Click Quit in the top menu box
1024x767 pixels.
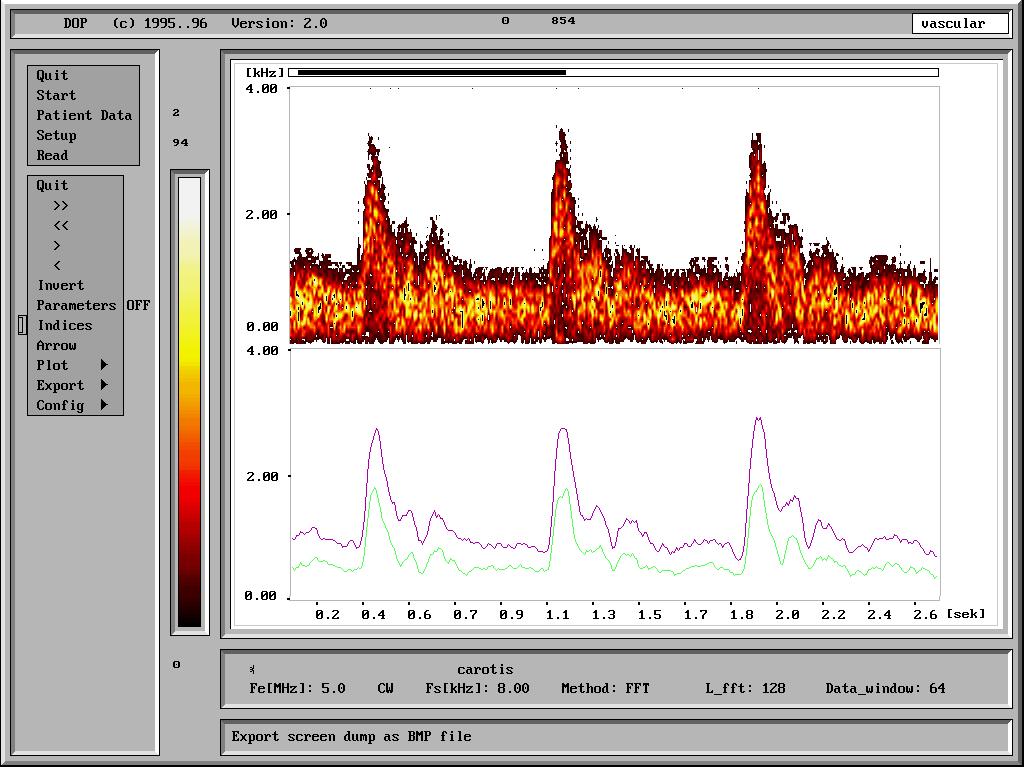tap(52, 75)
